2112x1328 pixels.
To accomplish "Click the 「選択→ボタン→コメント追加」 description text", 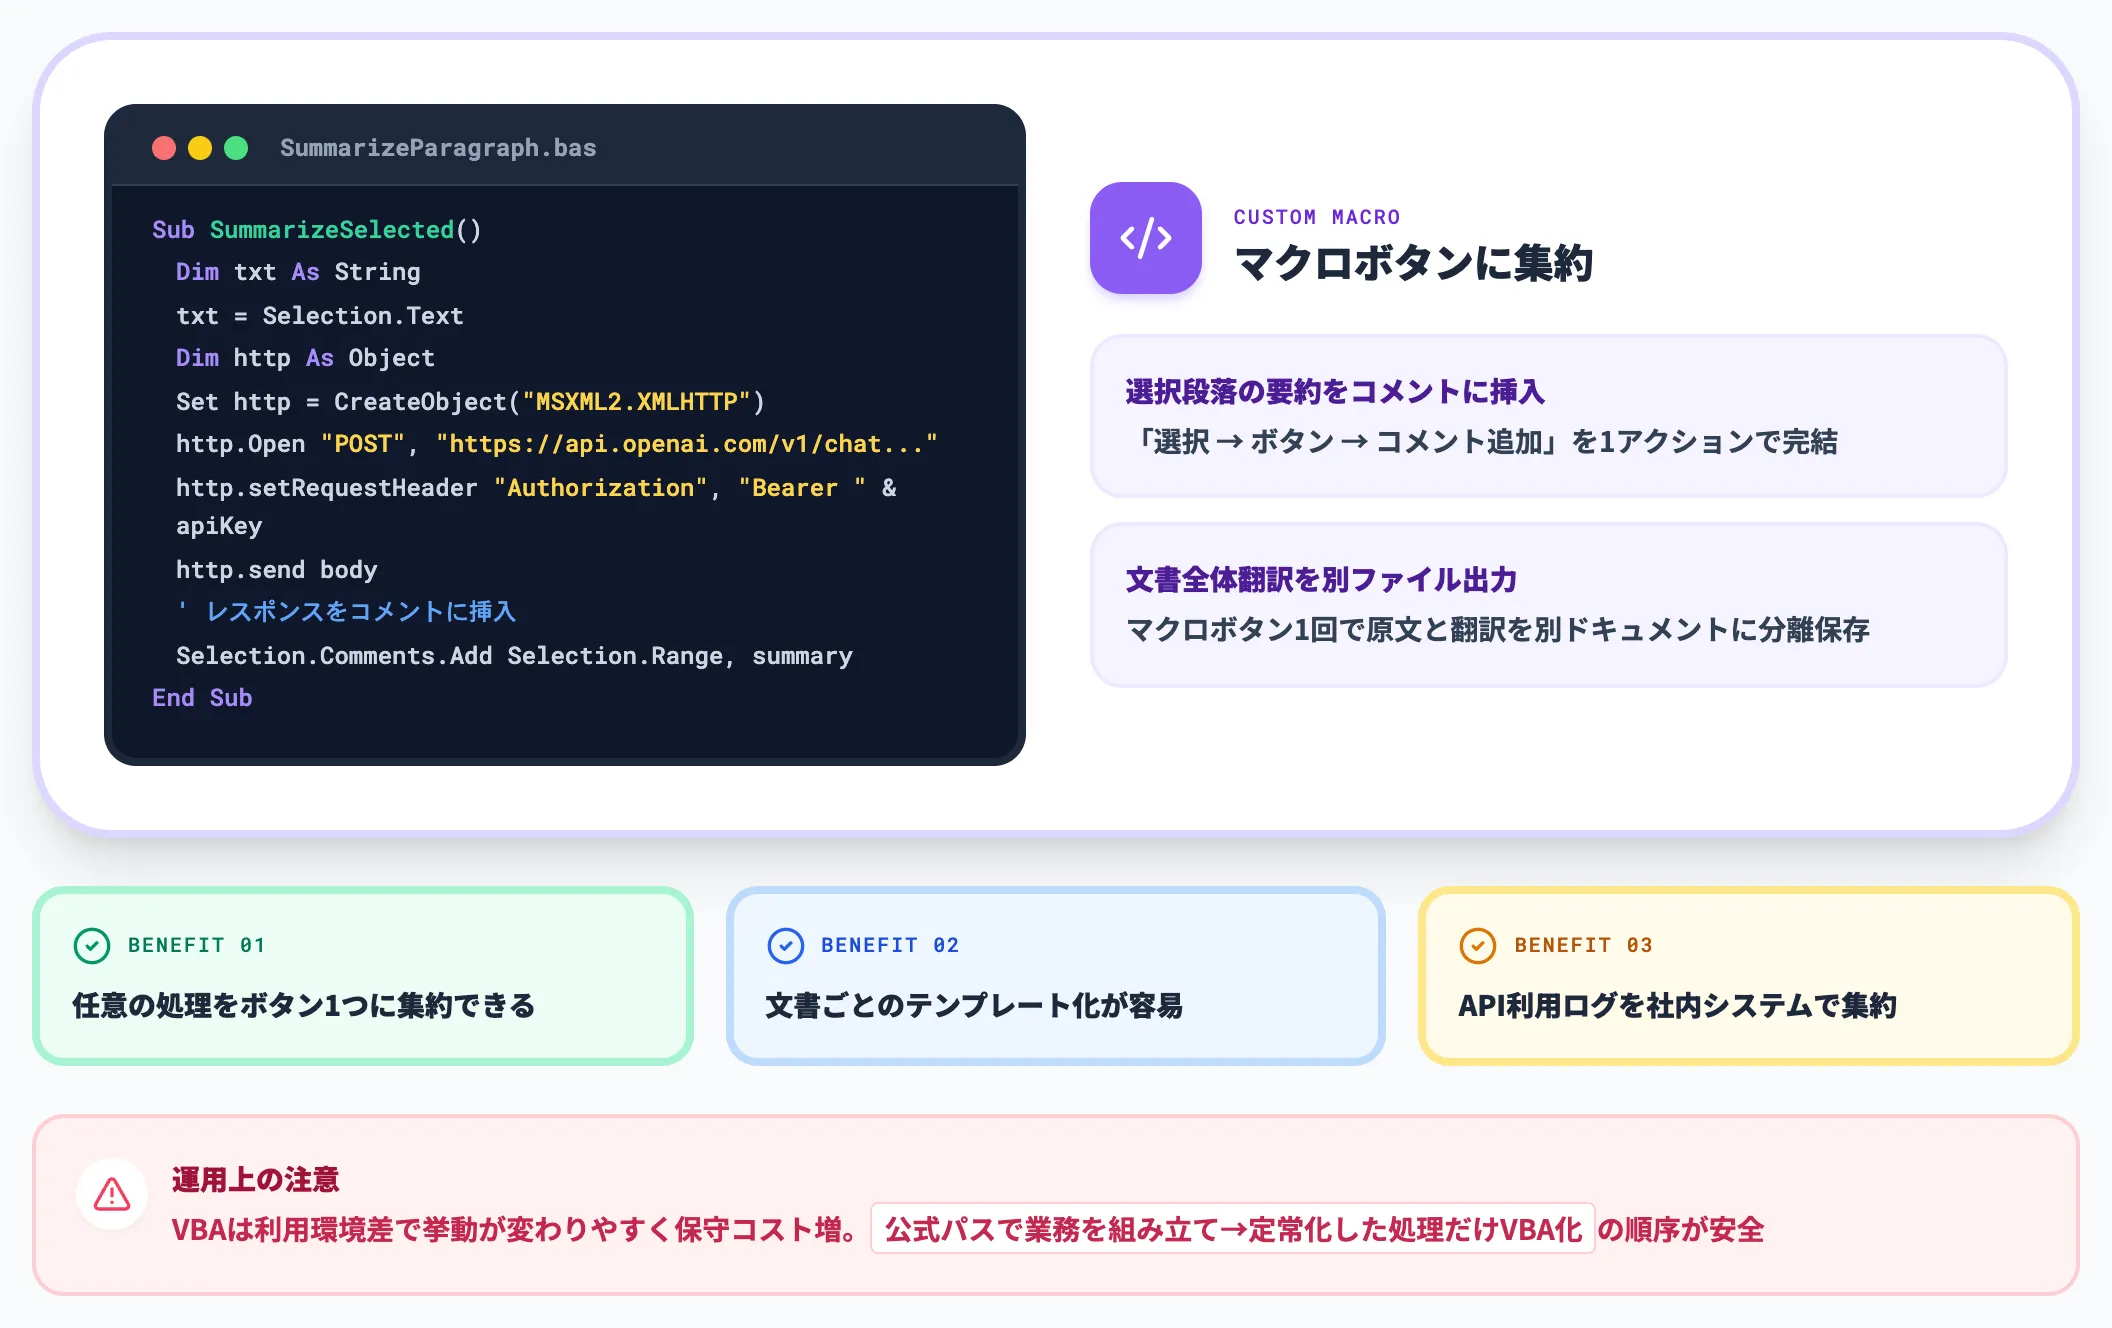I will tap(1482, 442).
